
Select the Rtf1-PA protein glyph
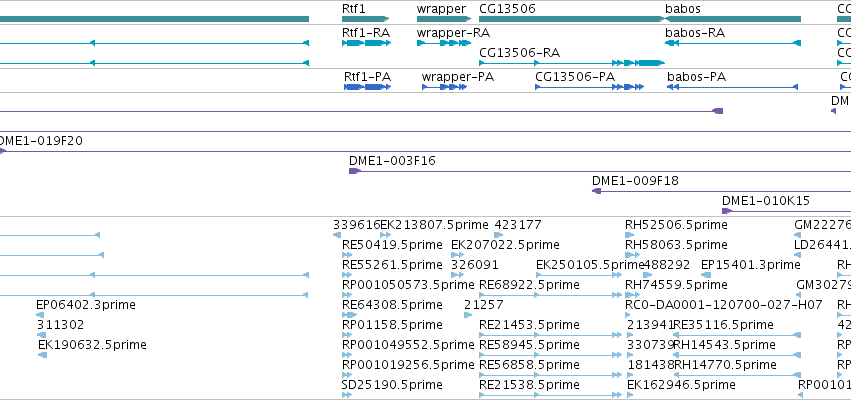pos(367,87)
